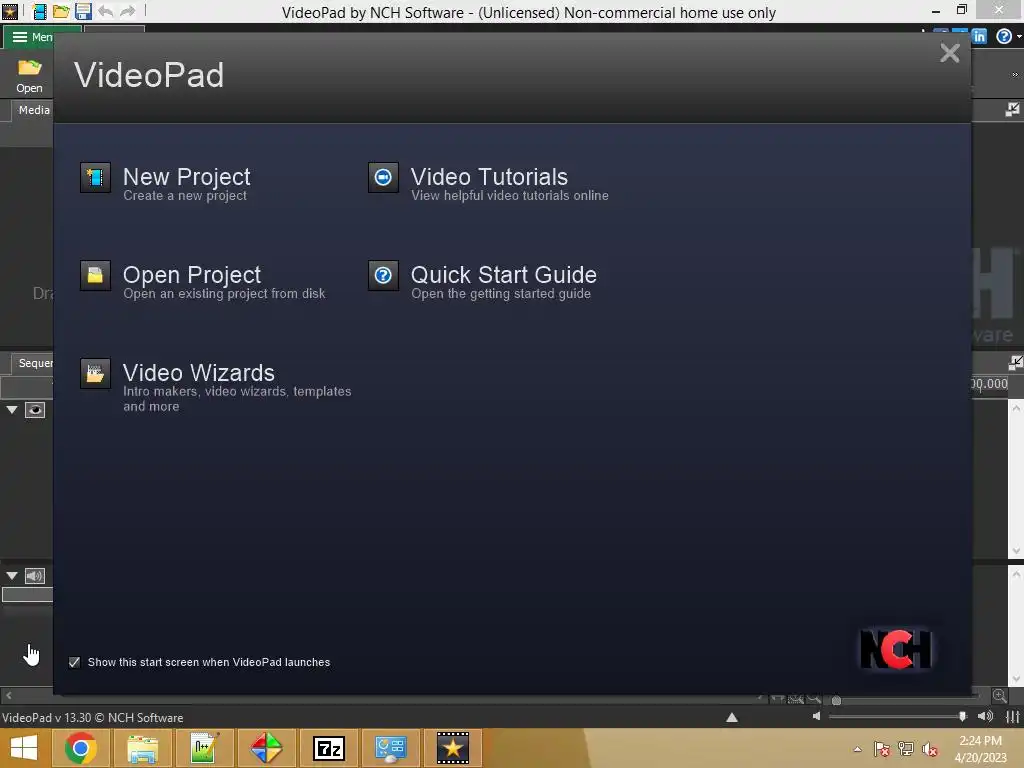Screen dimensions: 1024x768
Task: Click timeline scroll left arrow
Action: click(8, 696)
